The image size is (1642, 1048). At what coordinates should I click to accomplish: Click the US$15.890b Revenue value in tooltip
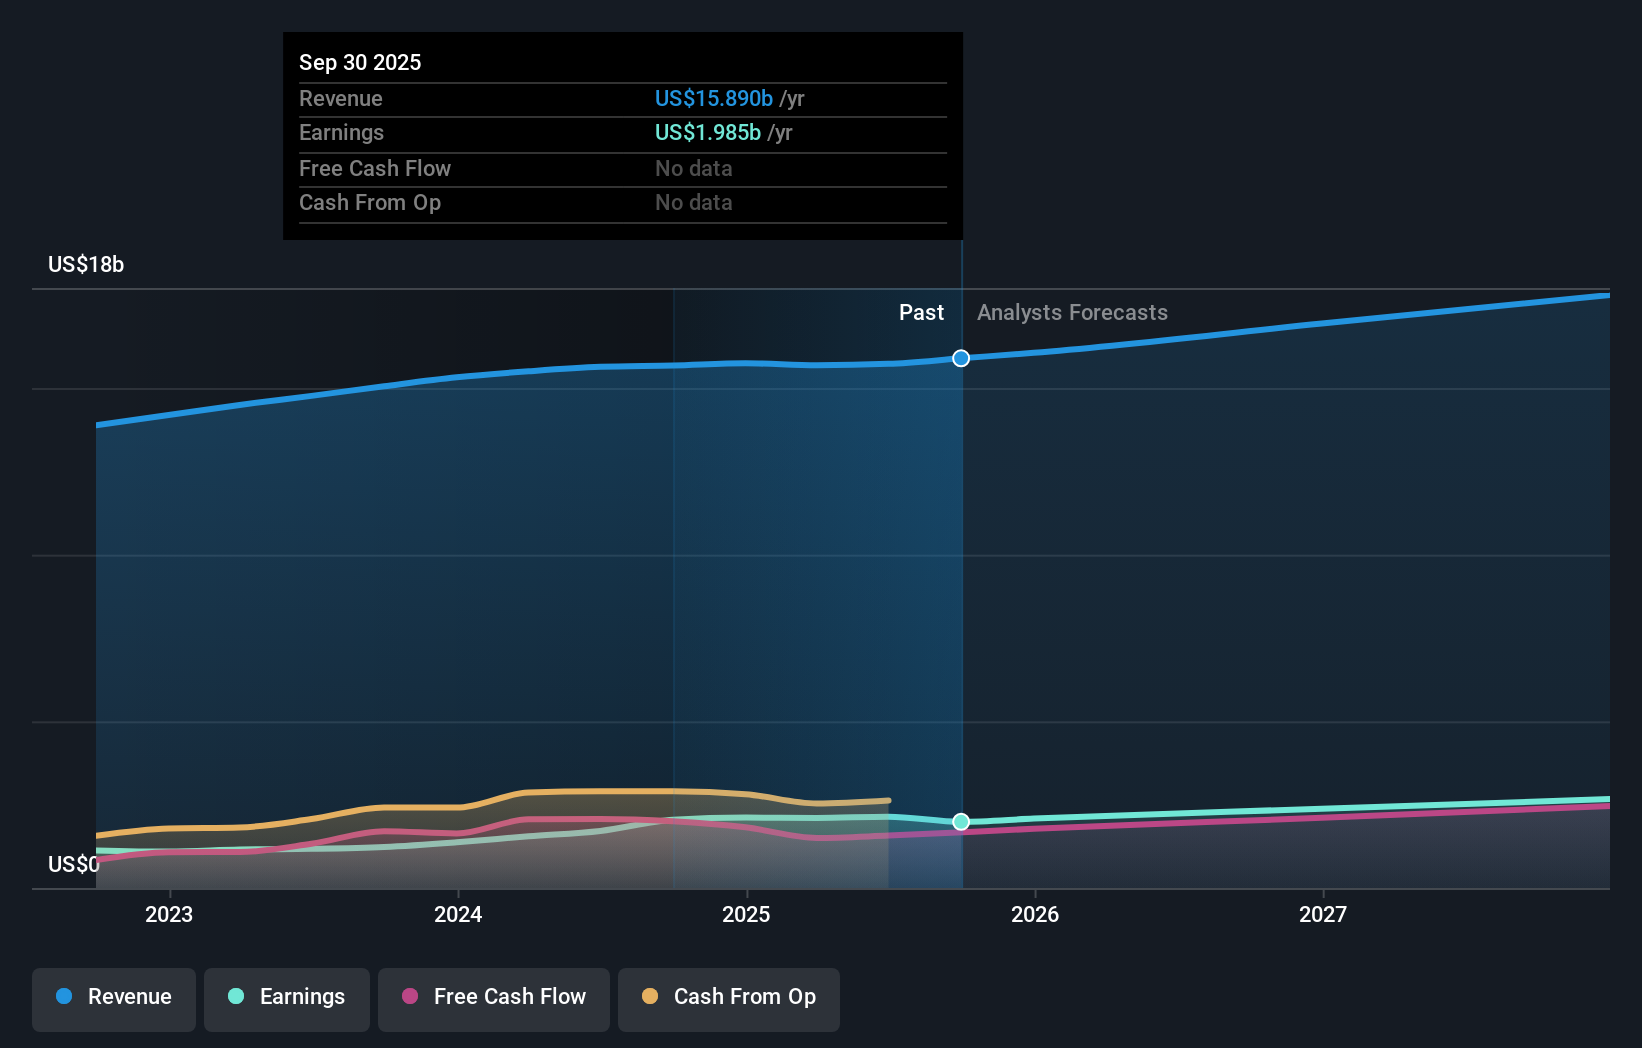(x=713, y=98)
